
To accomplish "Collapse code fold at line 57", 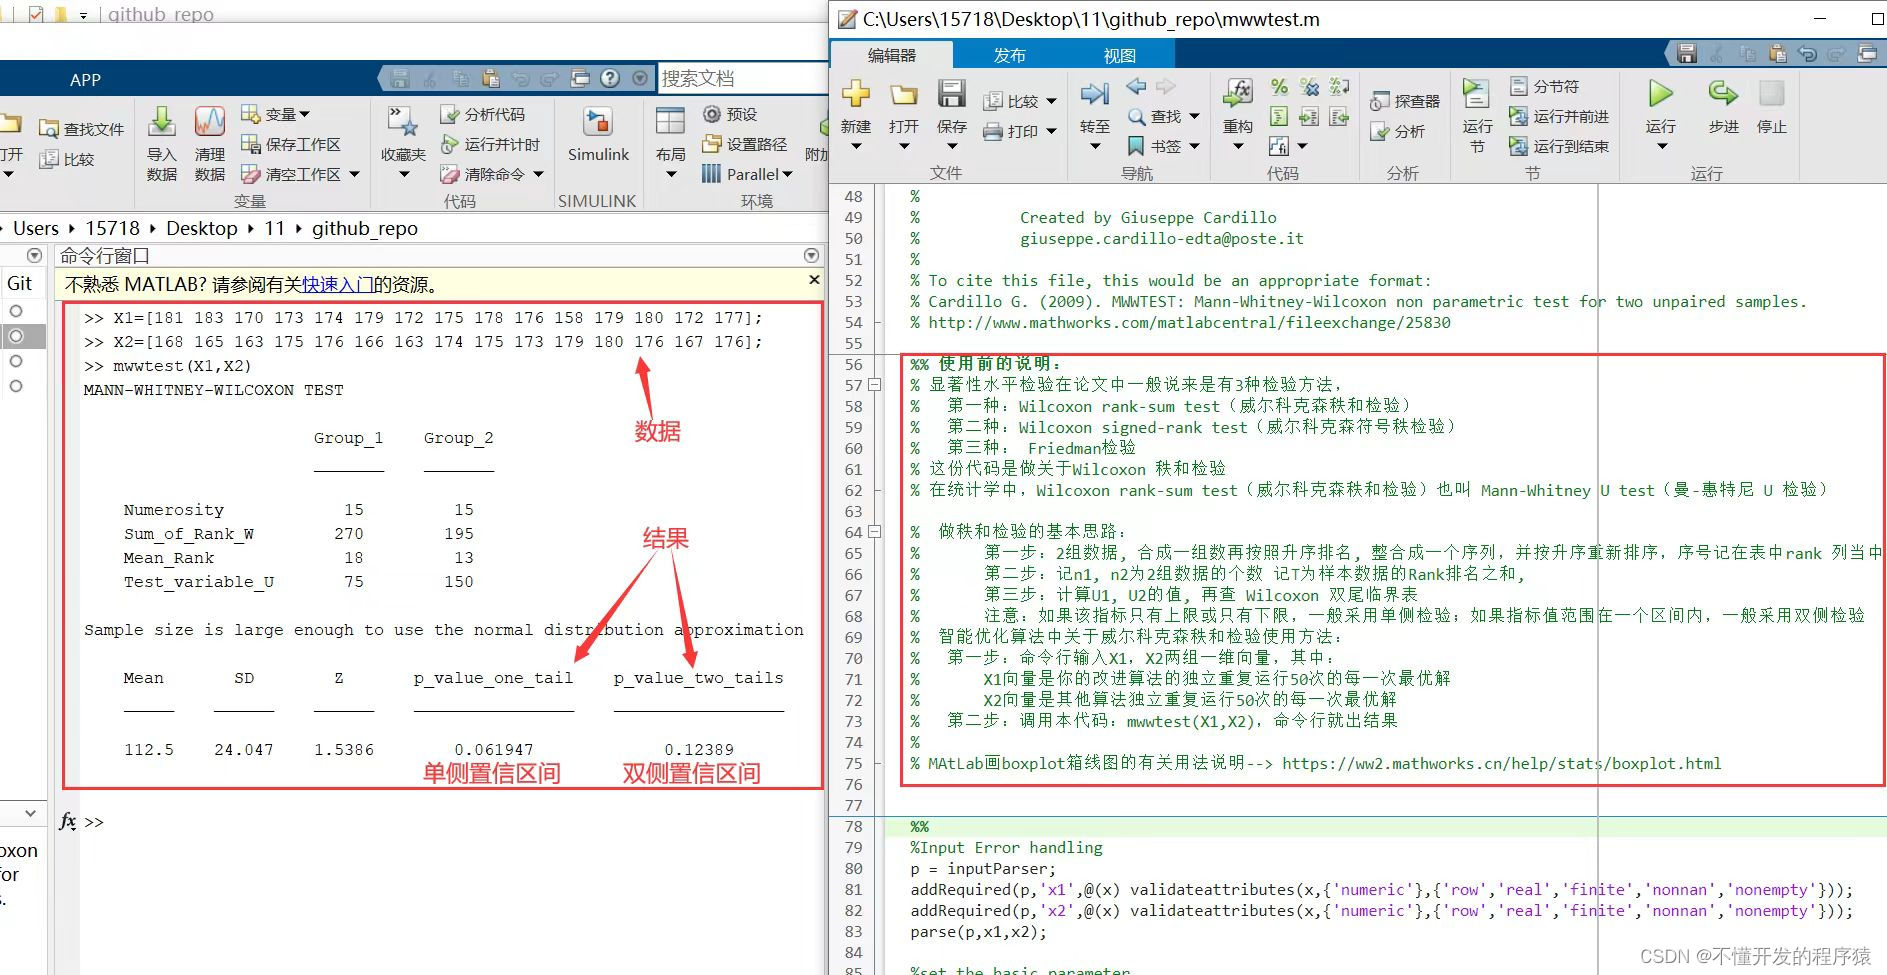I will pyautogui.click(x=874, y=384).
